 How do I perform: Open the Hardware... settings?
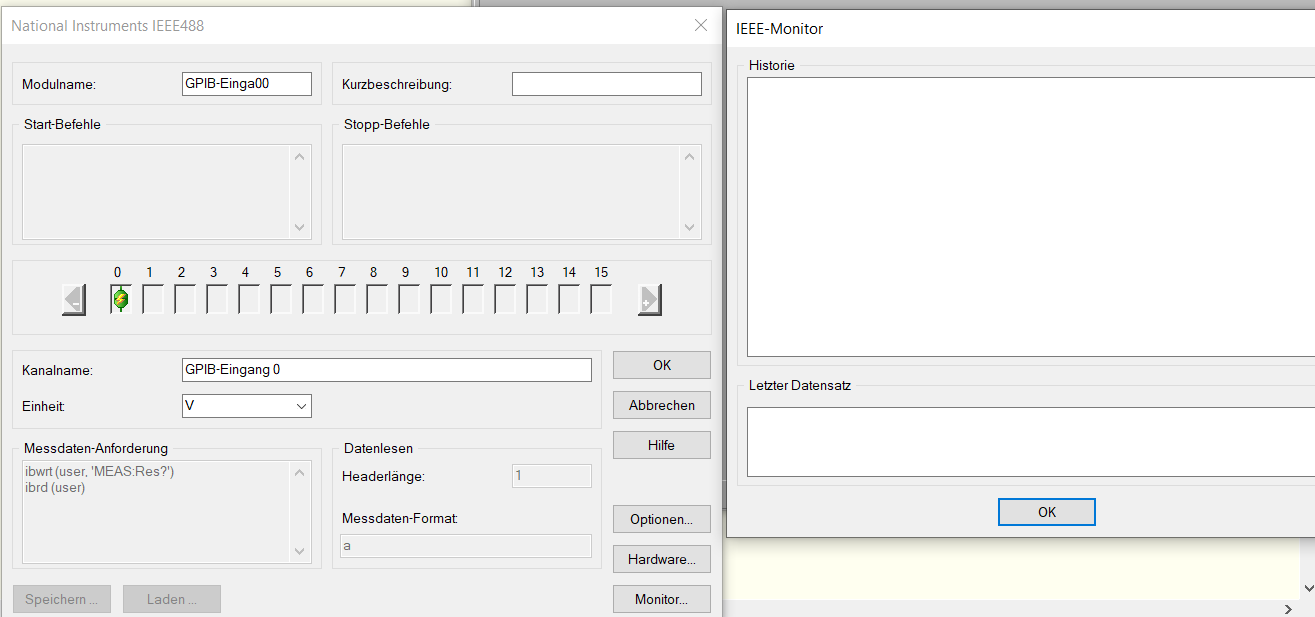[x=662, y=559]
